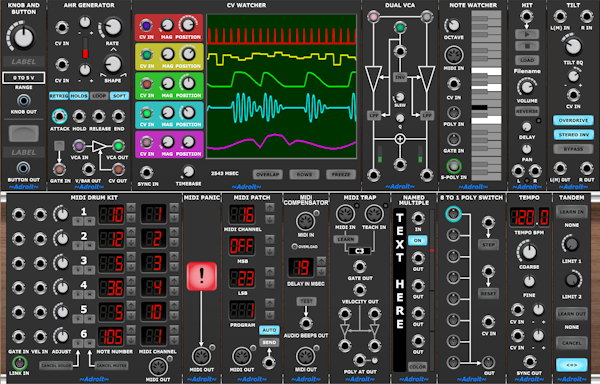Click the SYNC OUT jack on Tempo
Screen dimensions: 600x384
click(x=529, y=362)
